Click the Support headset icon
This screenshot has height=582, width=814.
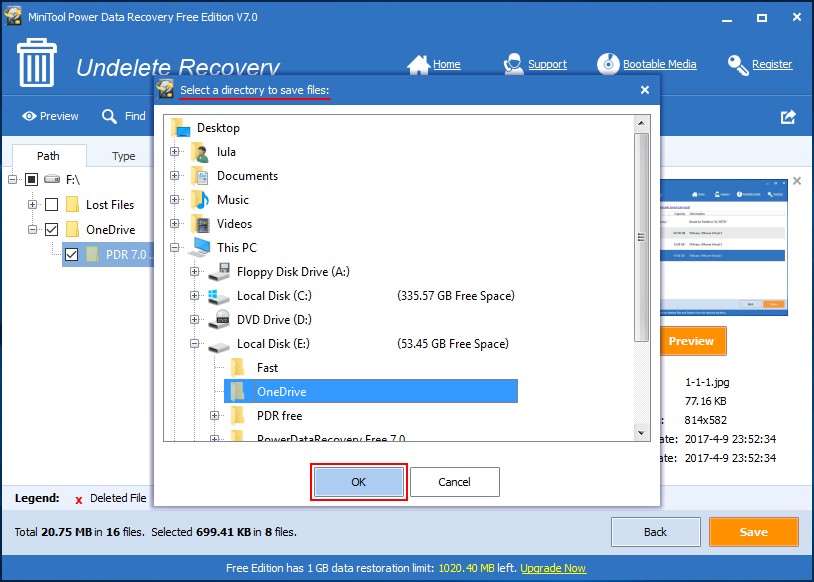pos(513,64)
